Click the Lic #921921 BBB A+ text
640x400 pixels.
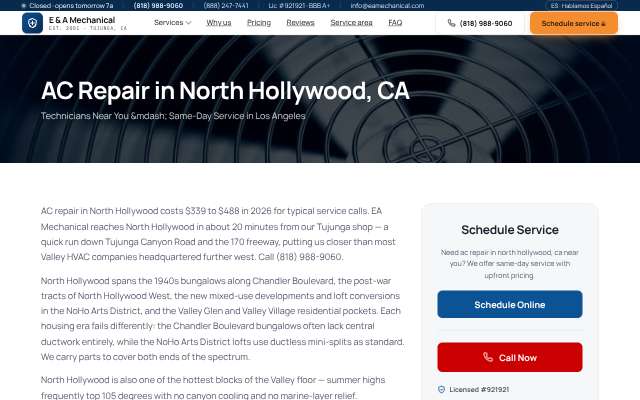click(x=299, y=6)
